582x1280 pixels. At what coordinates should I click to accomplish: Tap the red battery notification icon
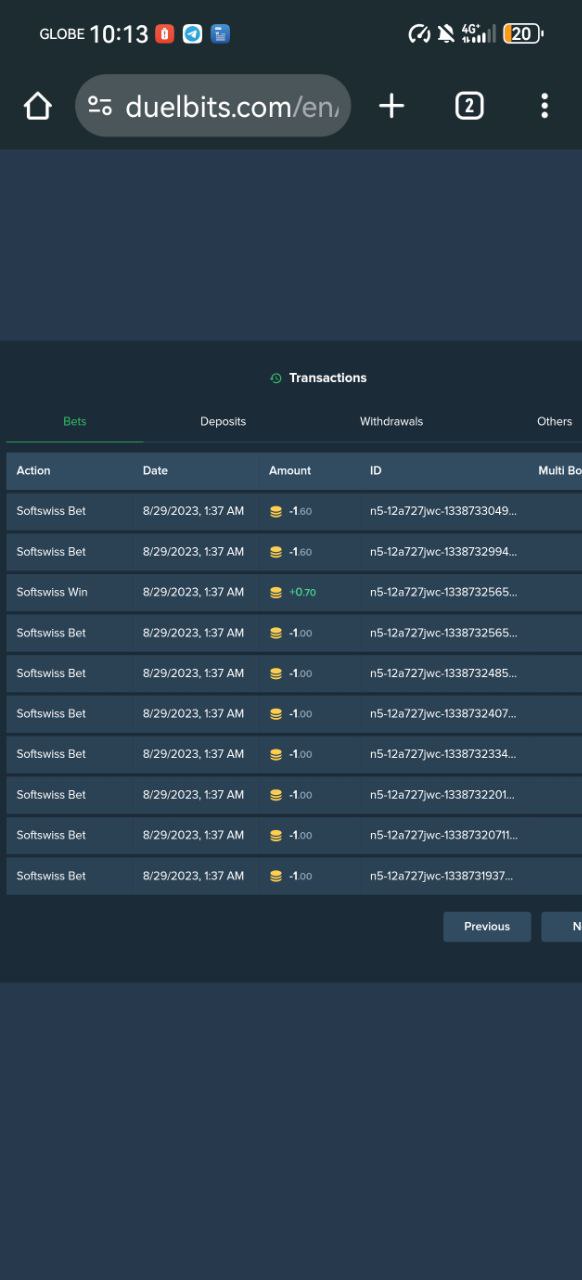click(165, 34)
